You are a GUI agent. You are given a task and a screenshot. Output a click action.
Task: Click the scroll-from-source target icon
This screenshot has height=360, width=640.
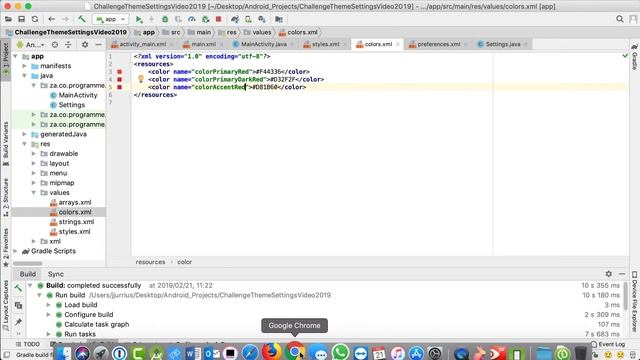pos(55,44)
